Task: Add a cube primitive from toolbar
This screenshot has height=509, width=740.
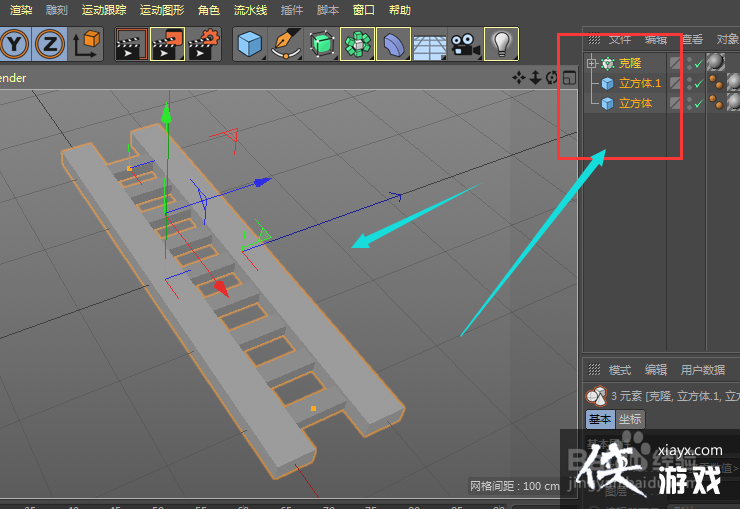Action: 250,44
